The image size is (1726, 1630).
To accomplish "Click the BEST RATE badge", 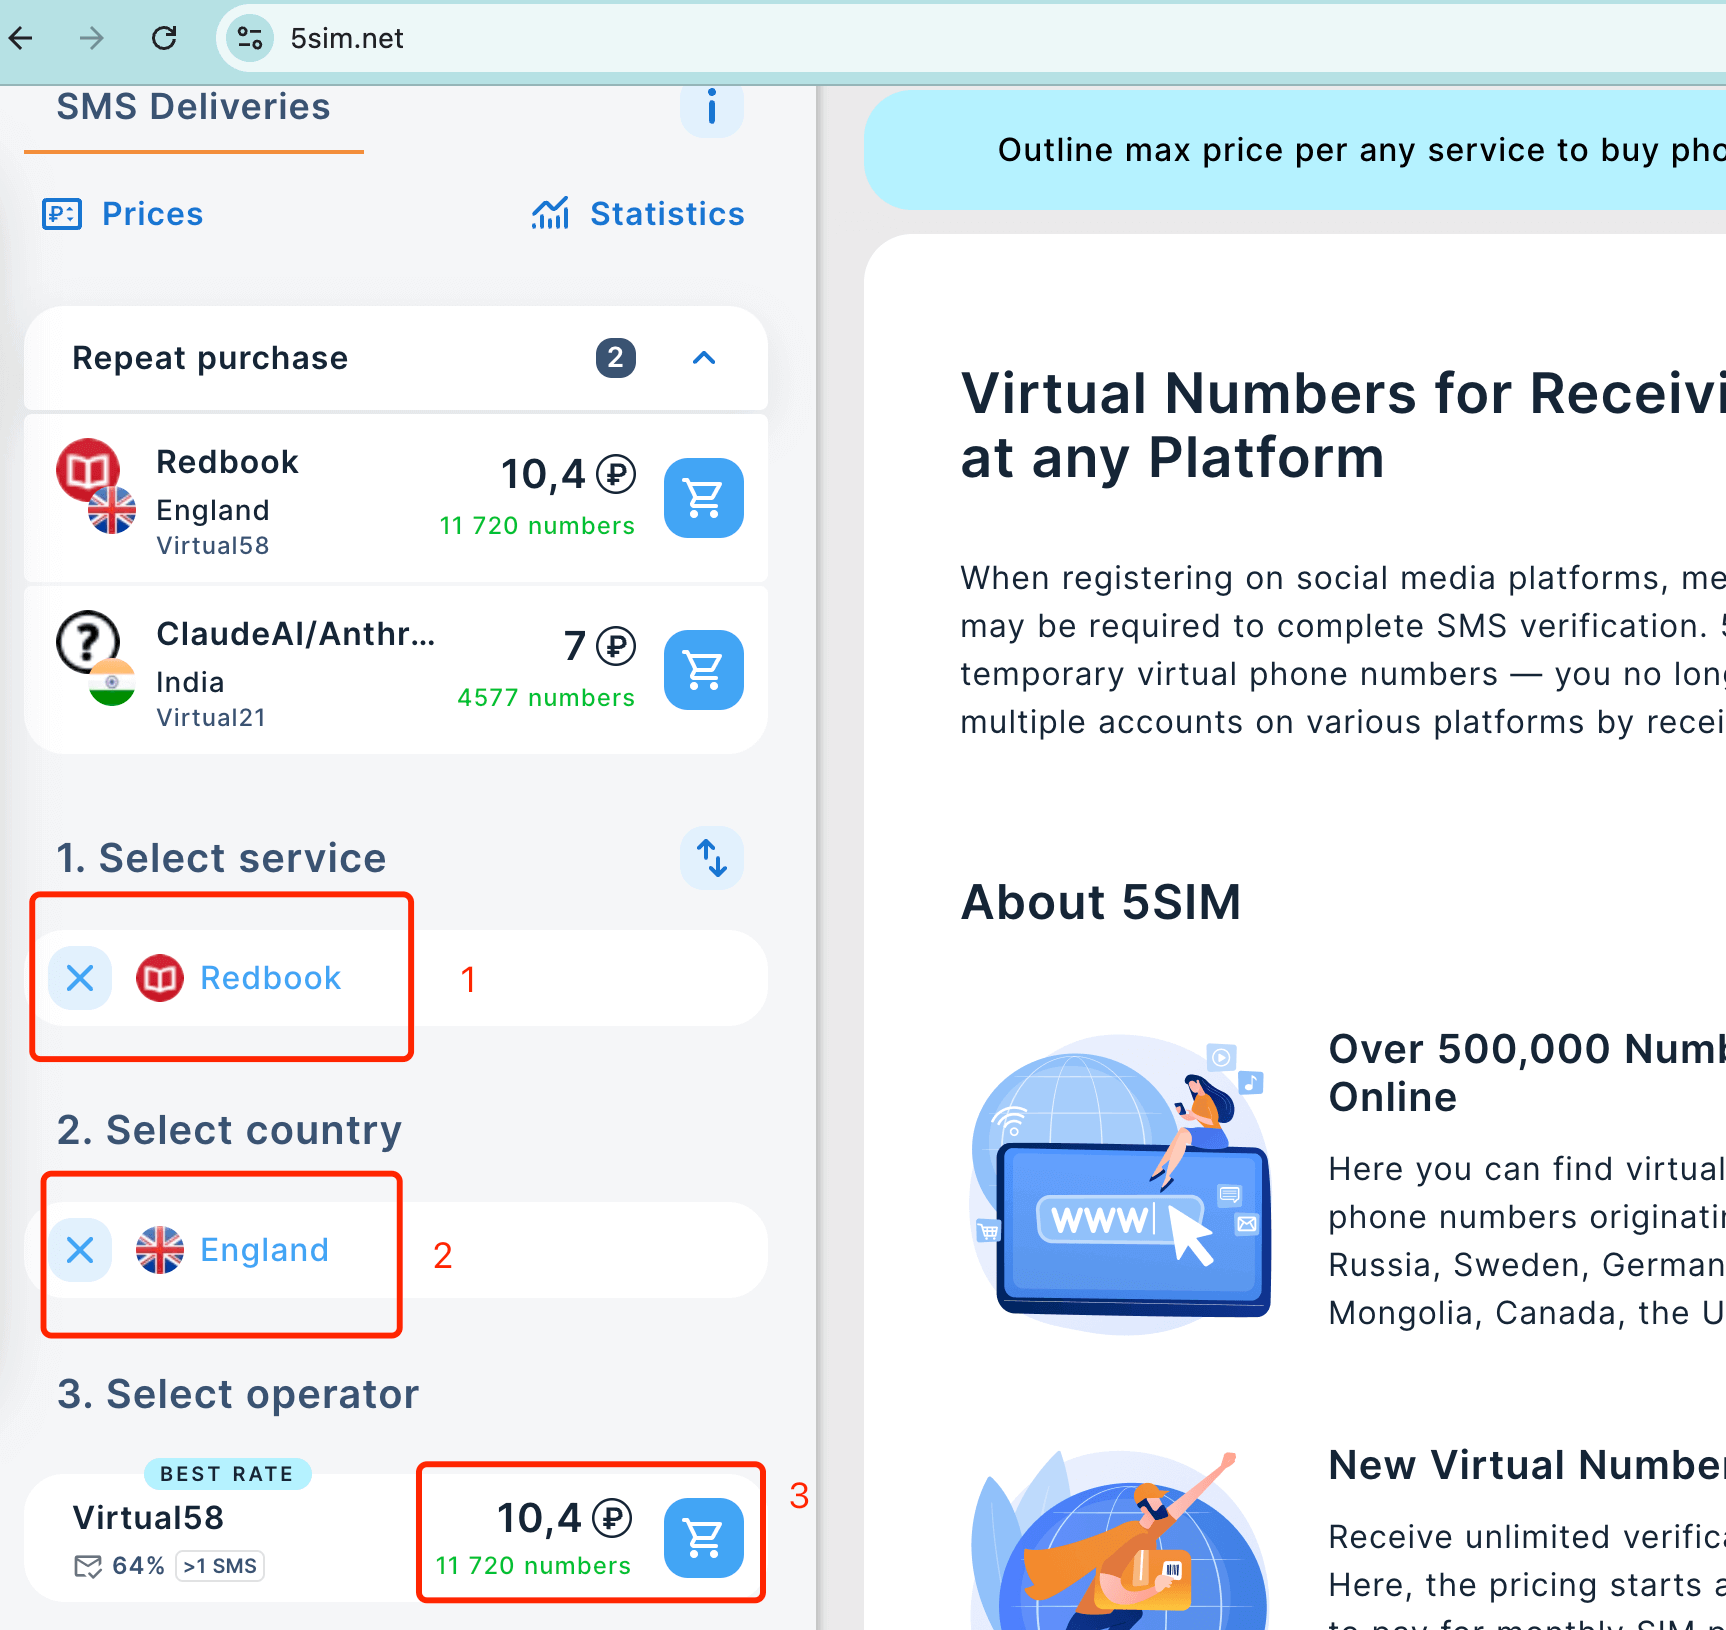I will tap(228, 1474).
